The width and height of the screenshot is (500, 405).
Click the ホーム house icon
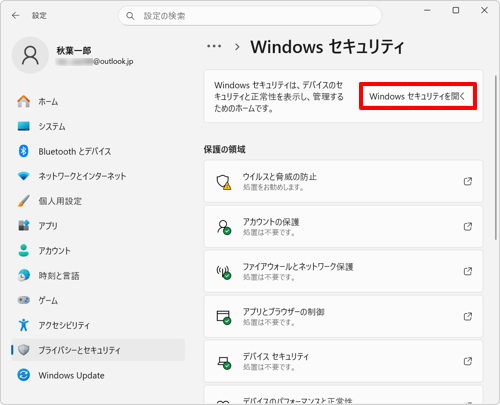pos(24,101)
